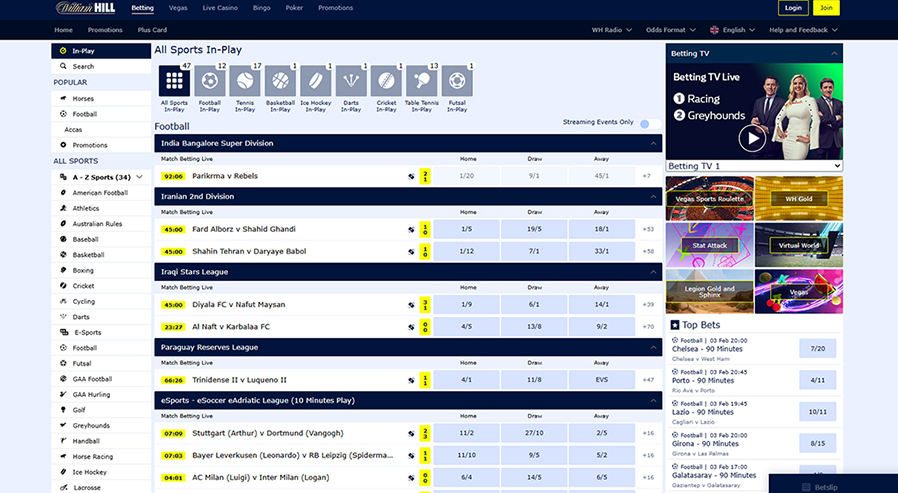Open stats icon for Fard Alborz v Shahid Ghandi
898x493 pixels.
pyautogui.click(x=411, y=230)
